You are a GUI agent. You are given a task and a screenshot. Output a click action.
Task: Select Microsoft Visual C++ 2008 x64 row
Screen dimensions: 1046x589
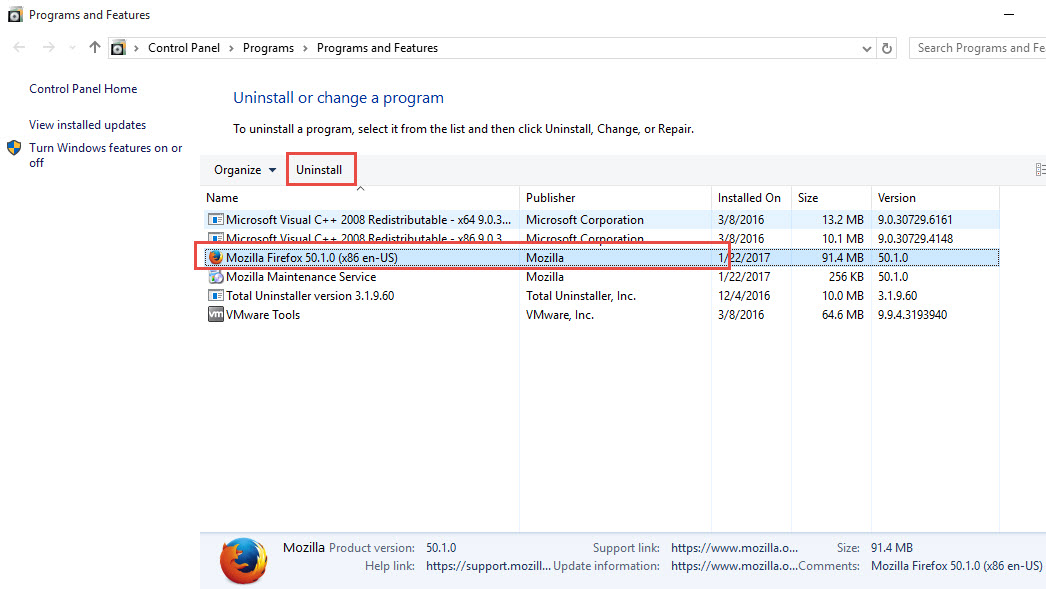602,219
